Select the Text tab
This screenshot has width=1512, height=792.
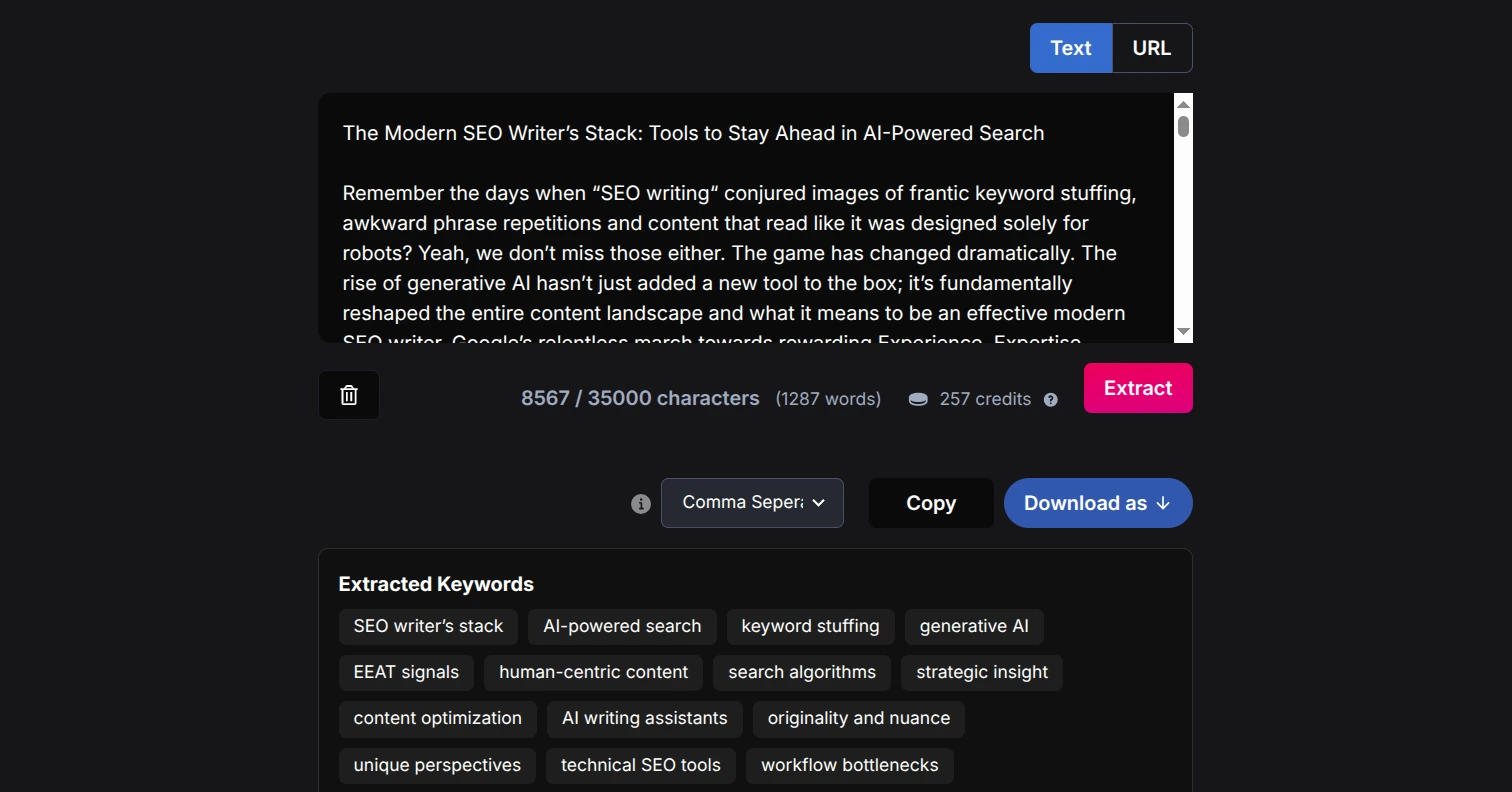coord(1070,47)
